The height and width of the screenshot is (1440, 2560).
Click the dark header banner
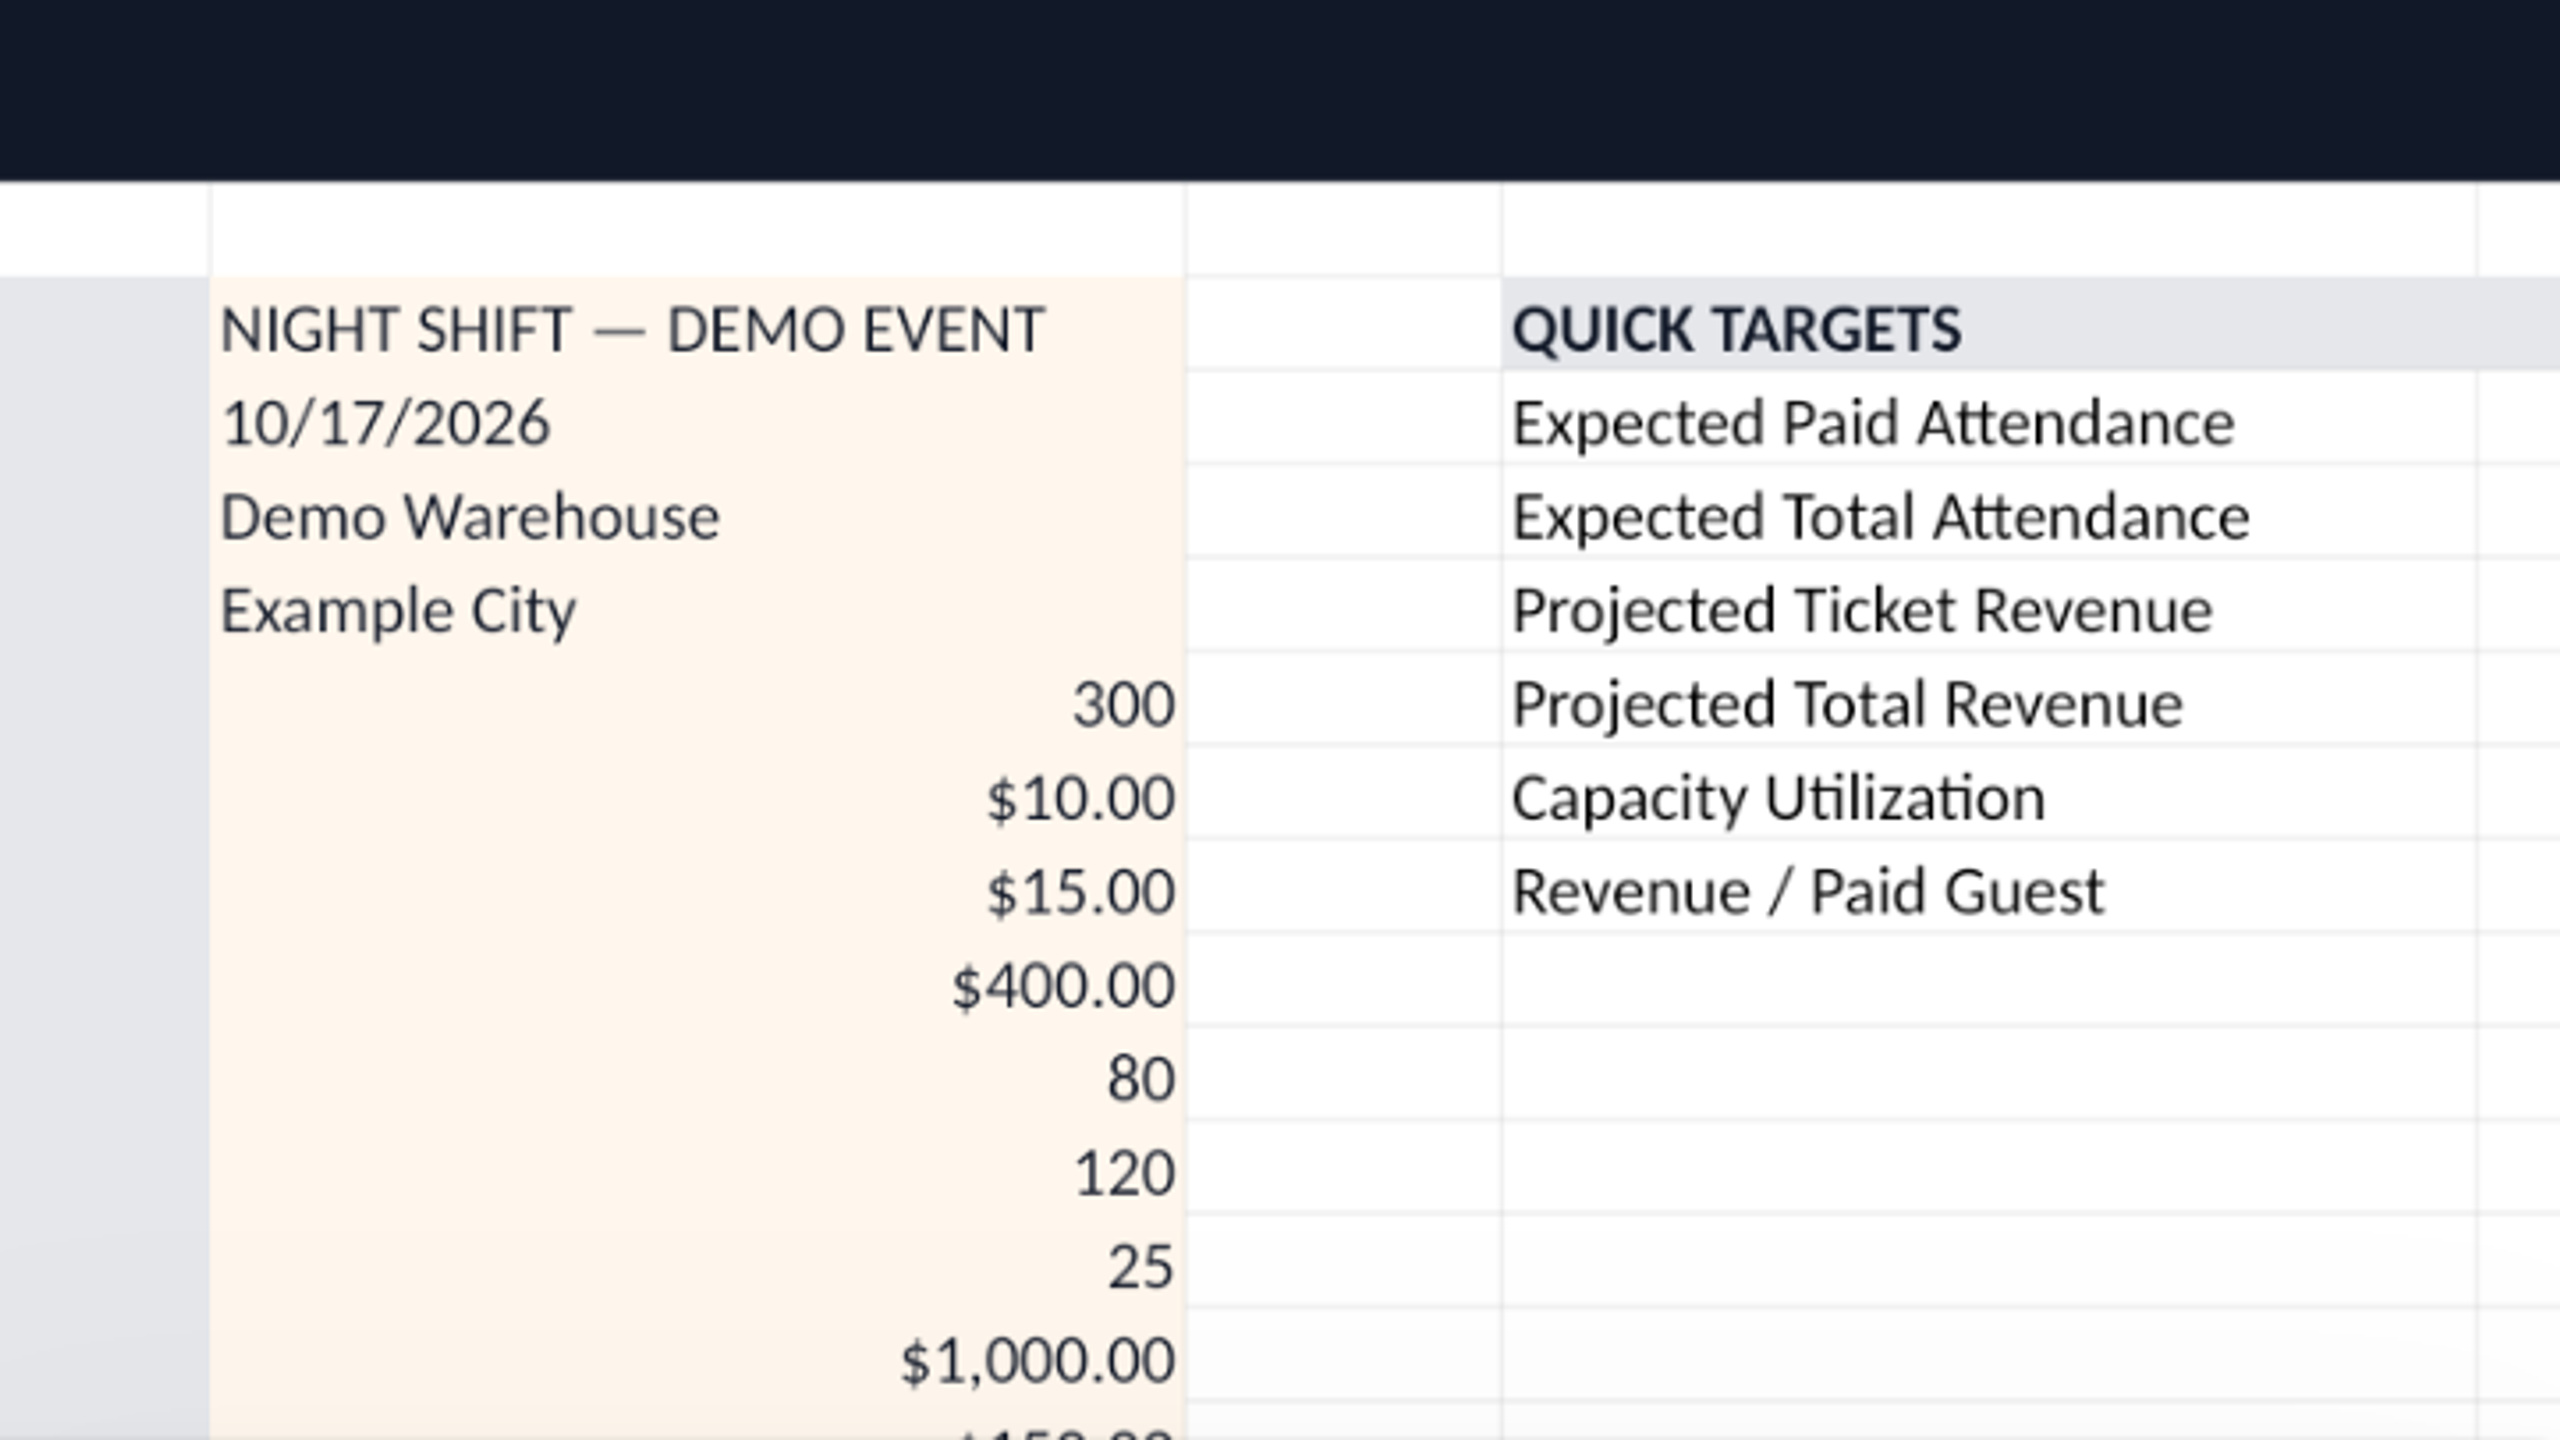click(1280, 90)
